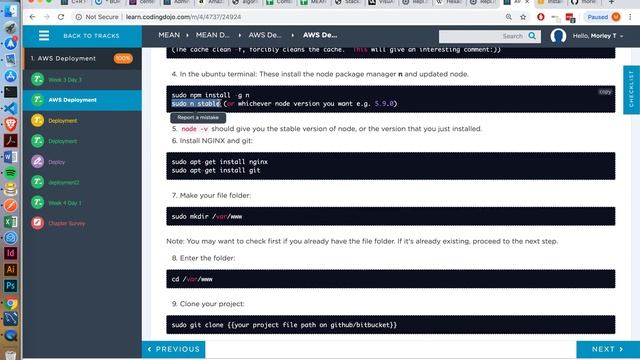Click the purple Deploy icon

pos(38,162)
